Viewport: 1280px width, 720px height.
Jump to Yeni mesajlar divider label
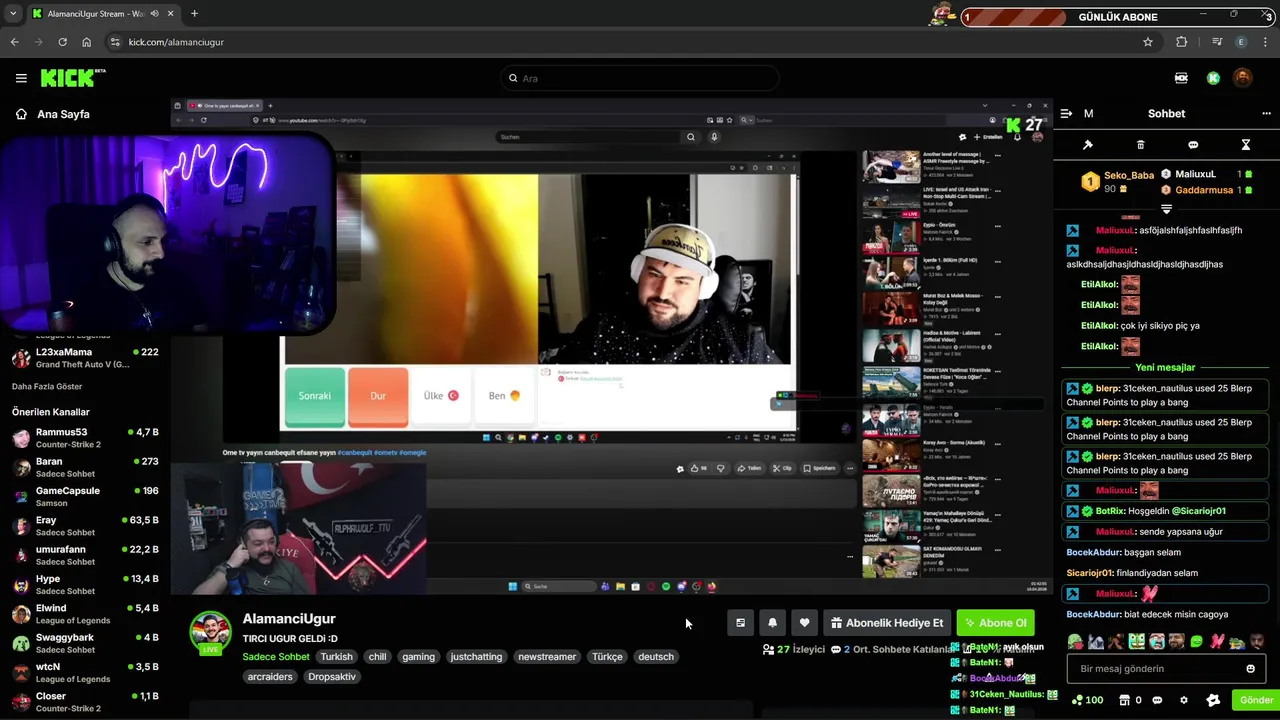1165,367
